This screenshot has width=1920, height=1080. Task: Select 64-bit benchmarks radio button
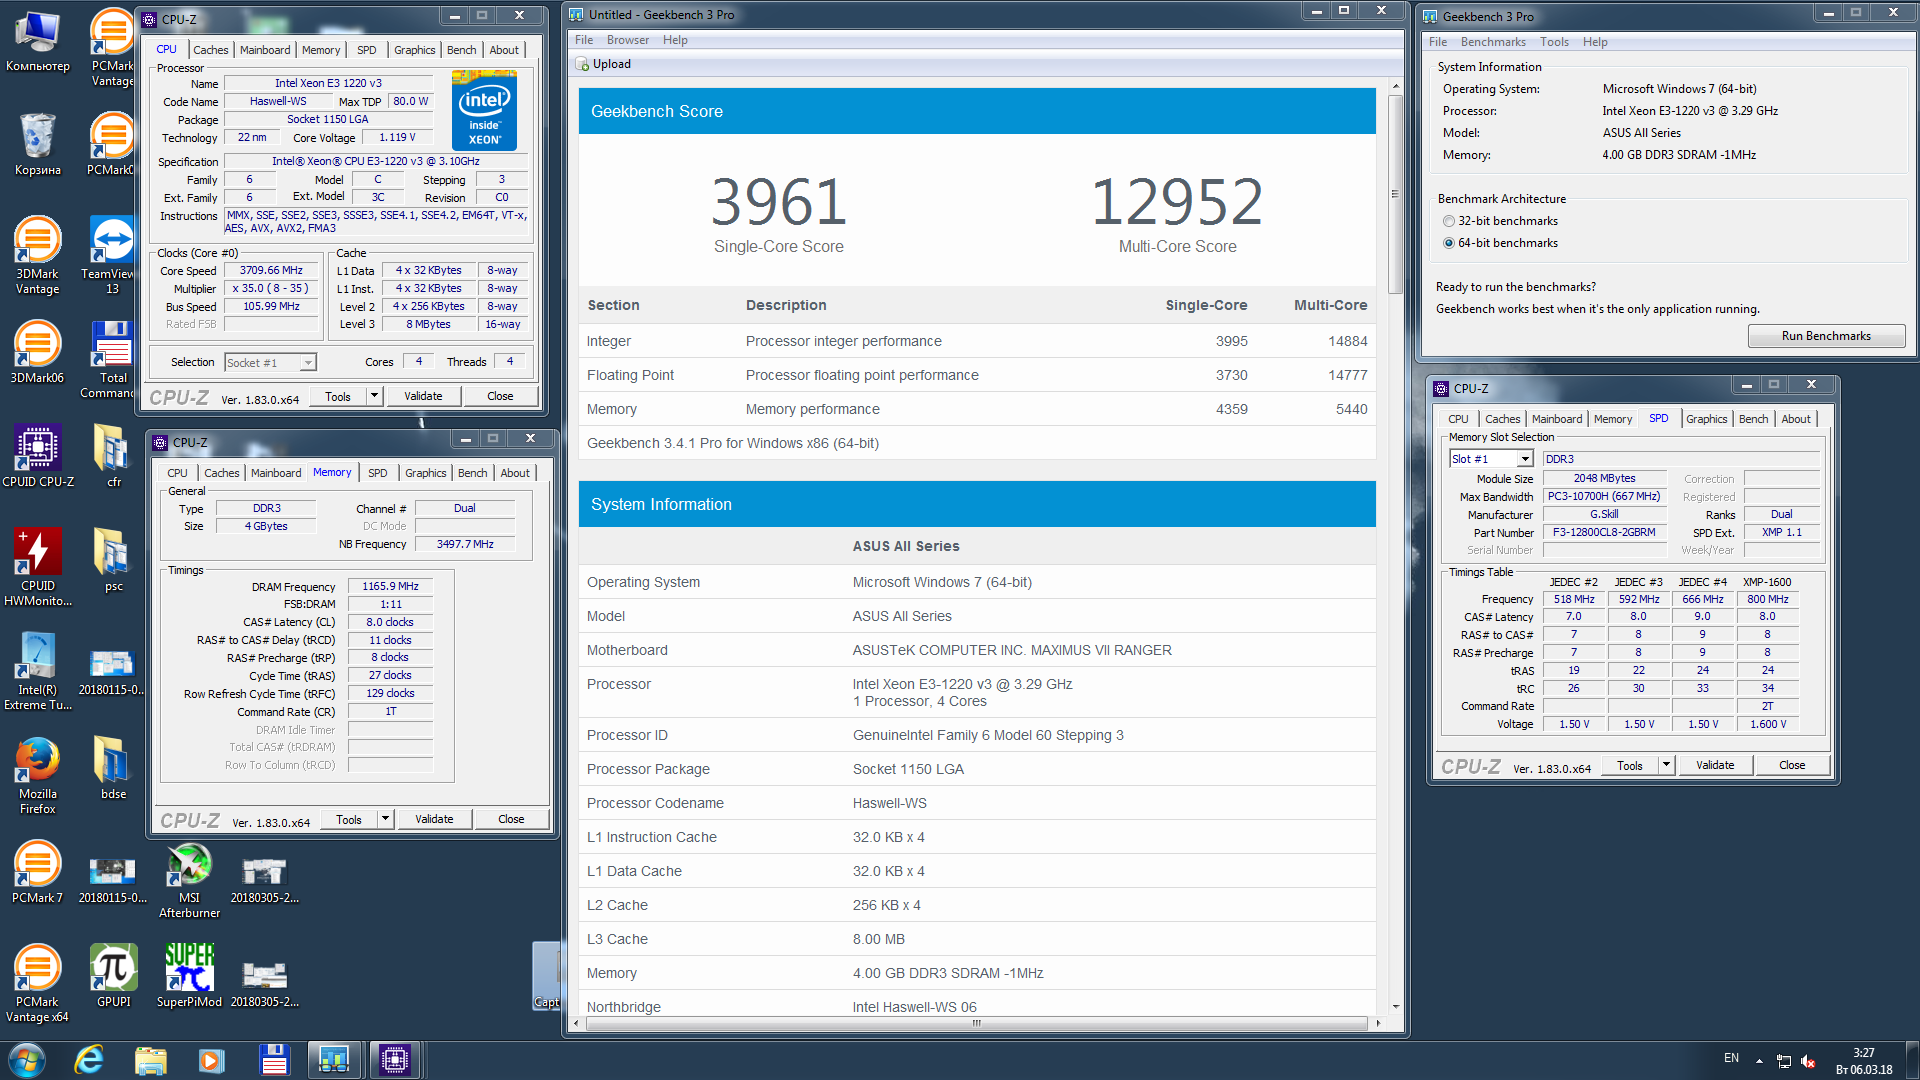coord(1448,243)
